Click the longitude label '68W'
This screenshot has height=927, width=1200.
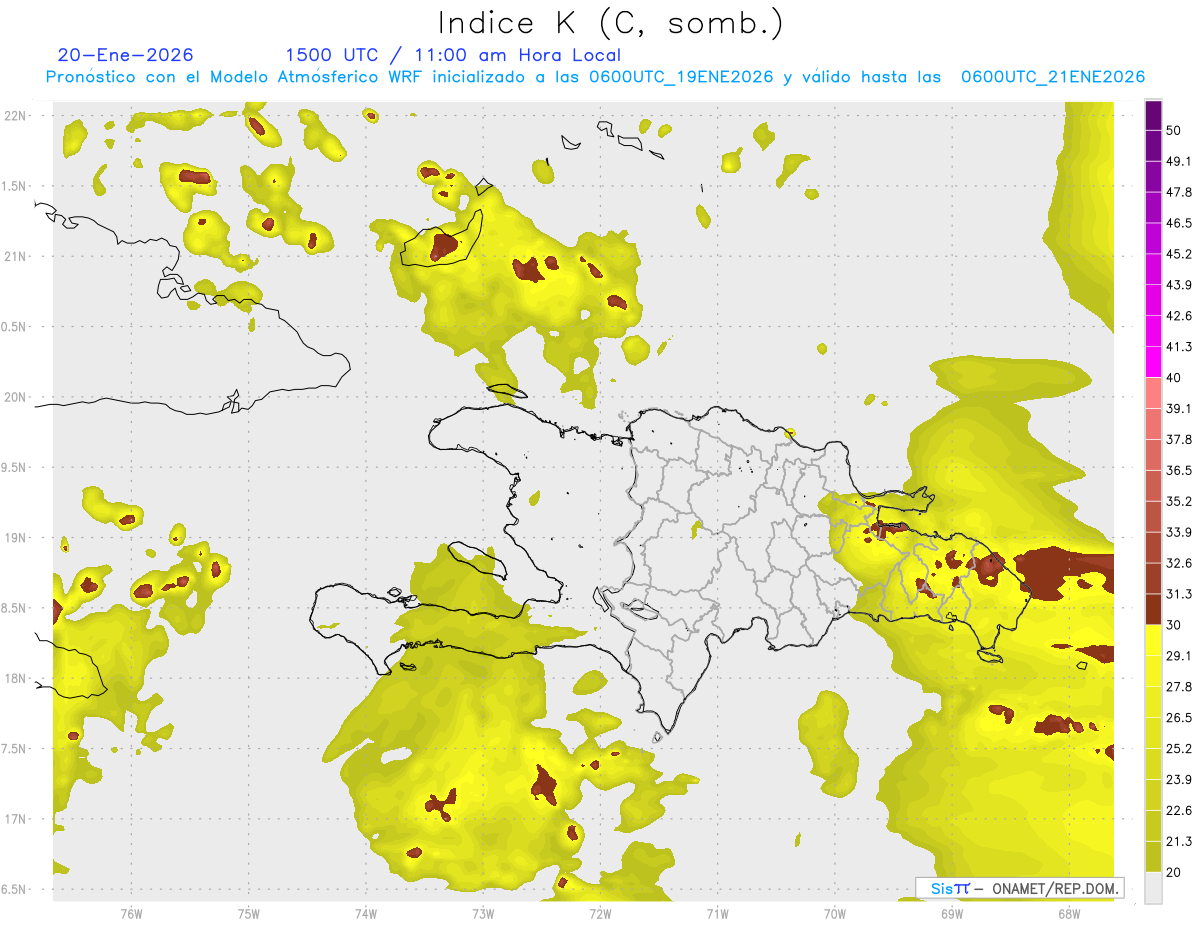tap(1068, 913)
